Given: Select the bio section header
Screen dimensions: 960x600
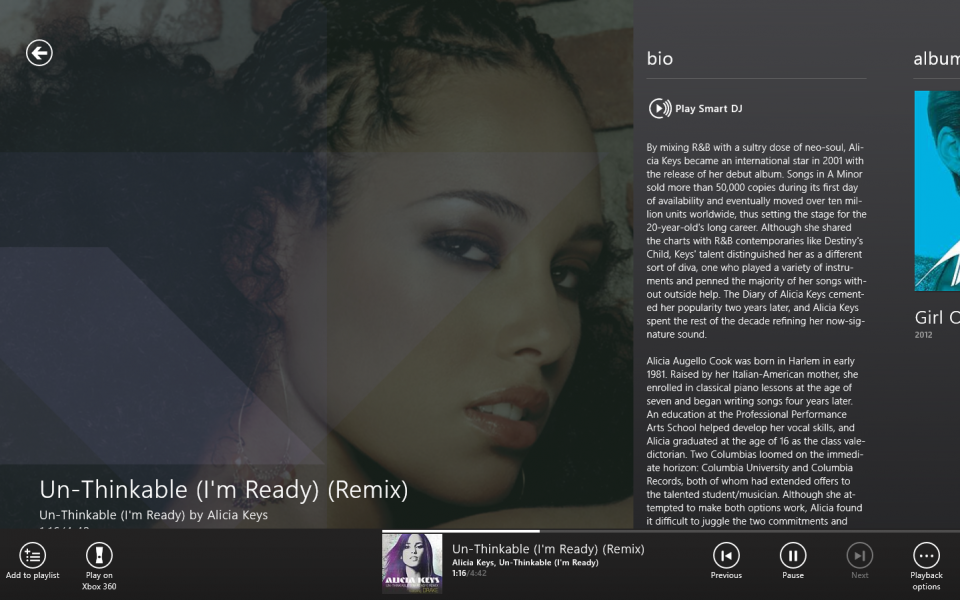Looking at the screenshot, I should 659,59.
